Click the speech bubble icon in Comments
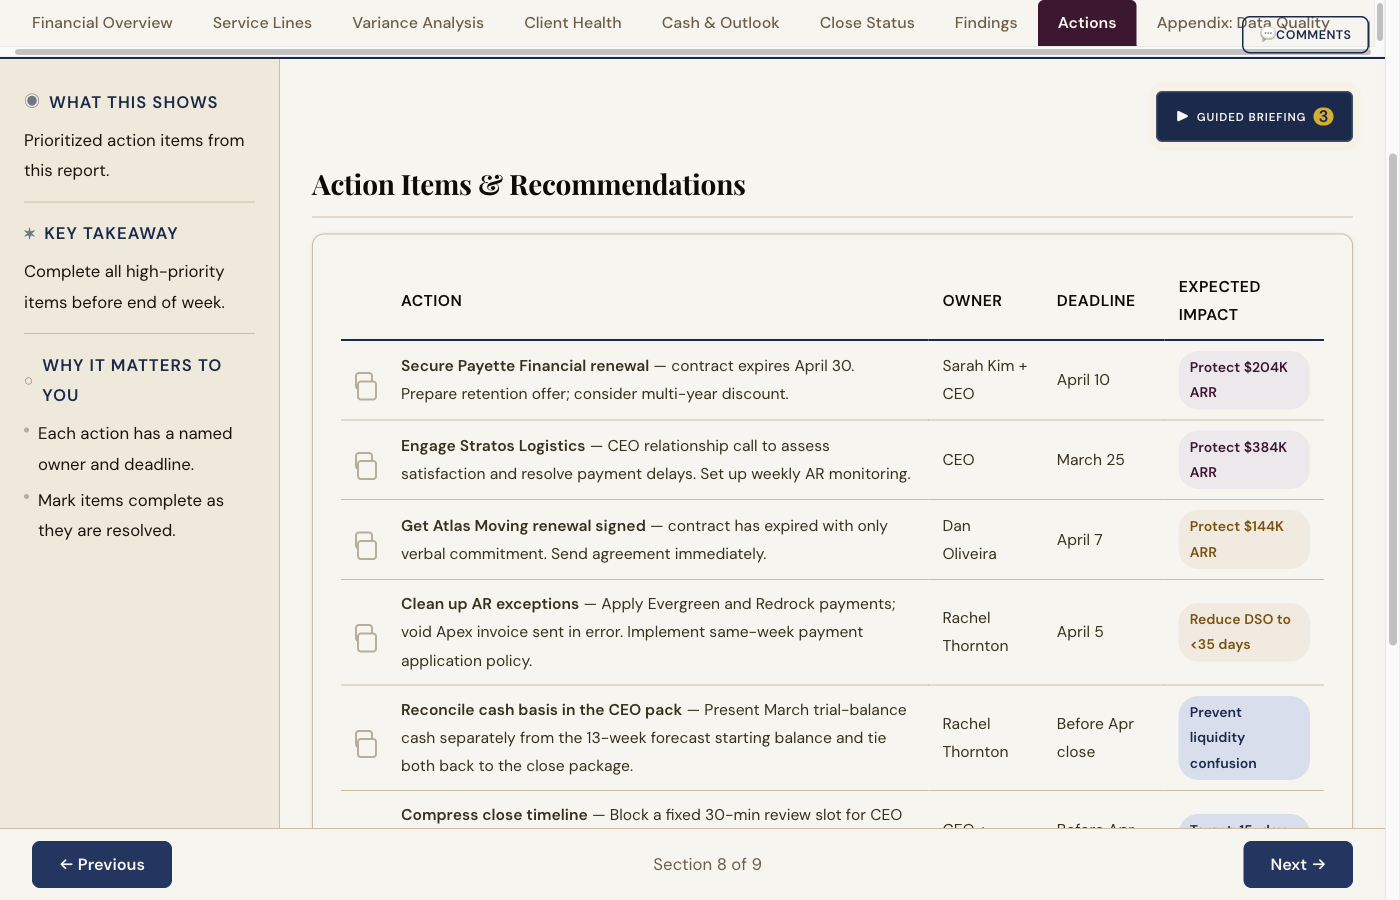The width and height of the screenshot is (1400, 900). tap(1267, 35)
